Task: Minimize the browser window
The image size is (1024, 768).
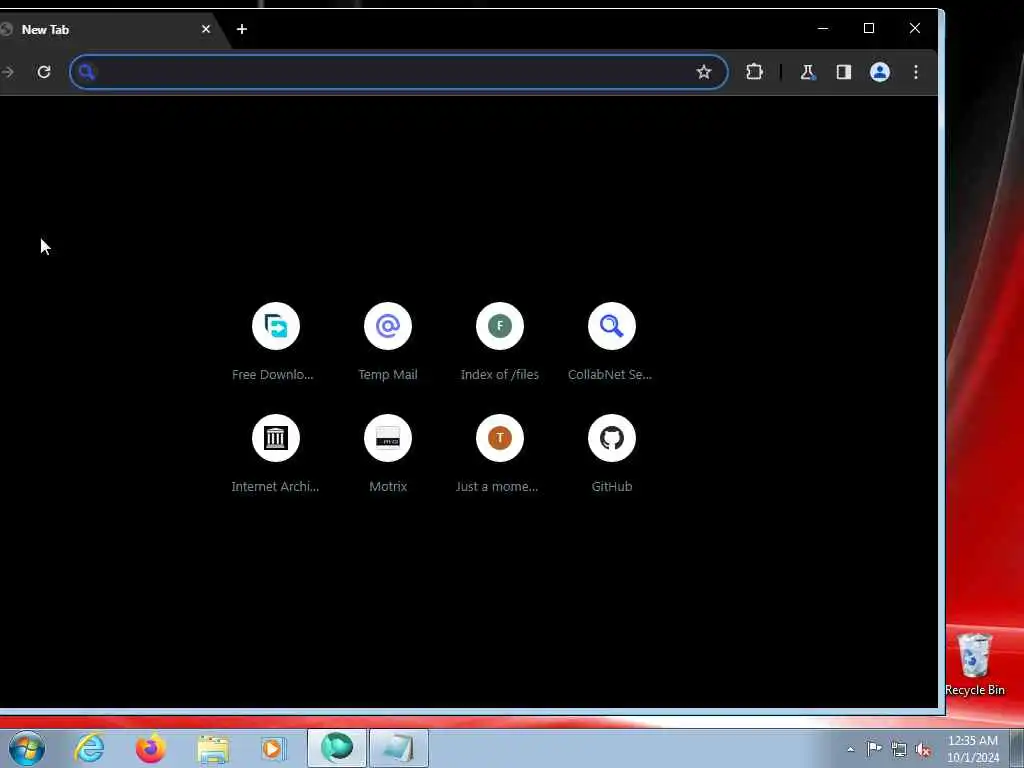Action: pyautogui.click(x=823, y=28)
